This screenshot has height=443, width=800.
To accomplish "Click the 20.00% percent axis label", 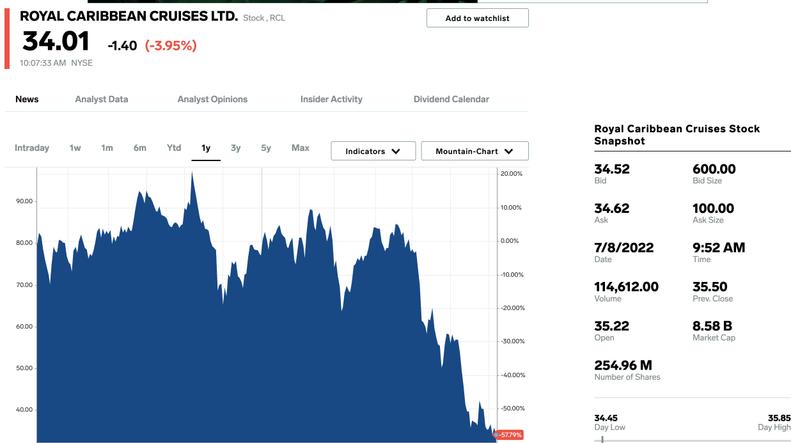I will coord(511,174).
